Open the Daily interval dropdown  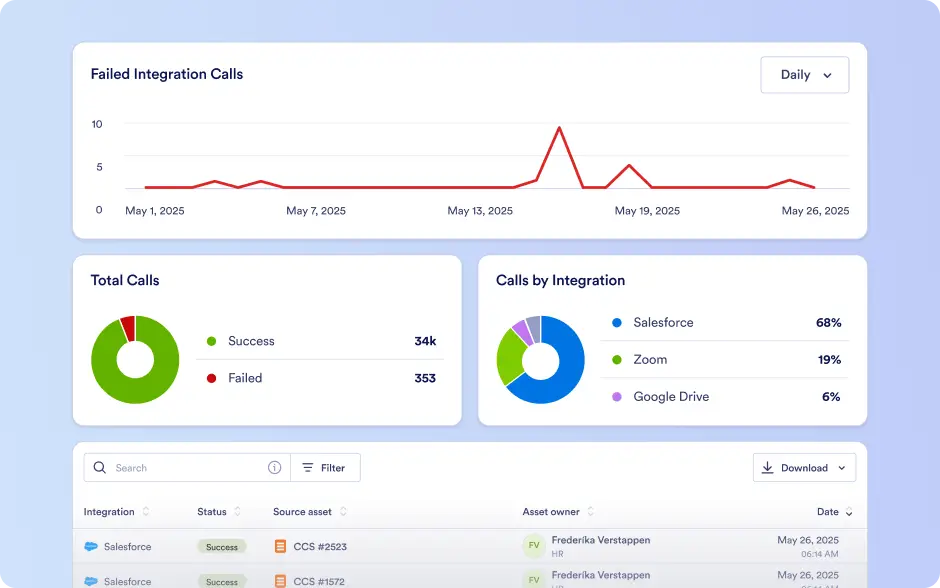(805, 75)
